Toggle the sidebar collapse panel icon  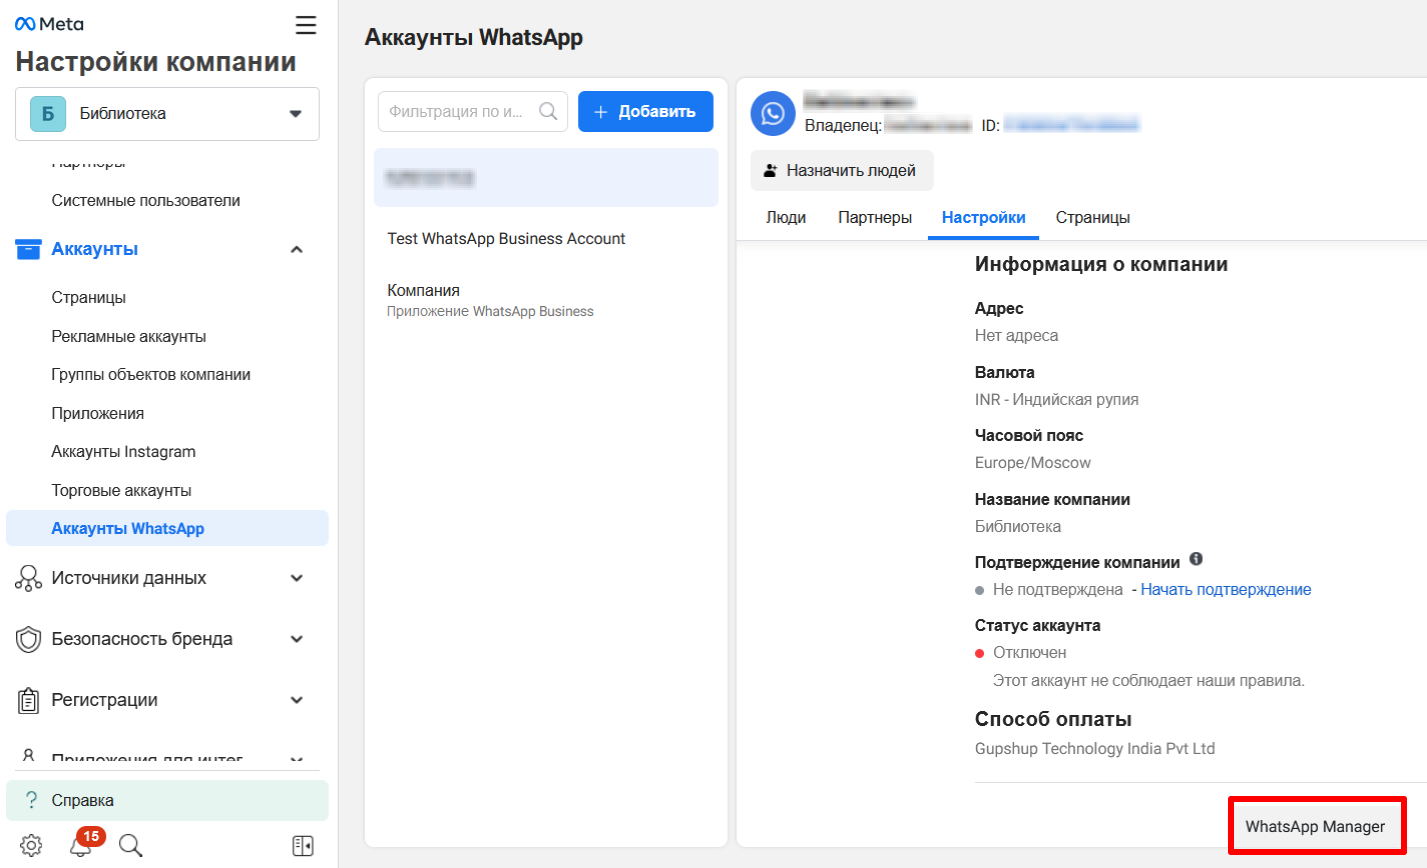pos(303,846)
